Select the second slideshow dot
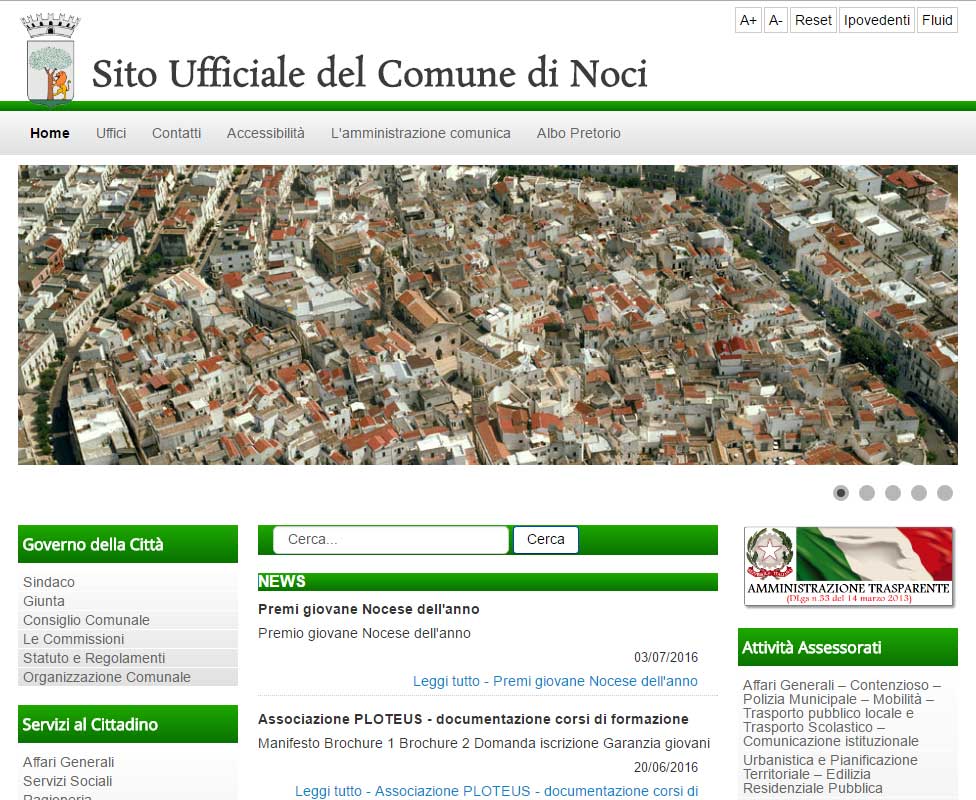976x800 pixels. pyautogui.click(x=867, y=493)
